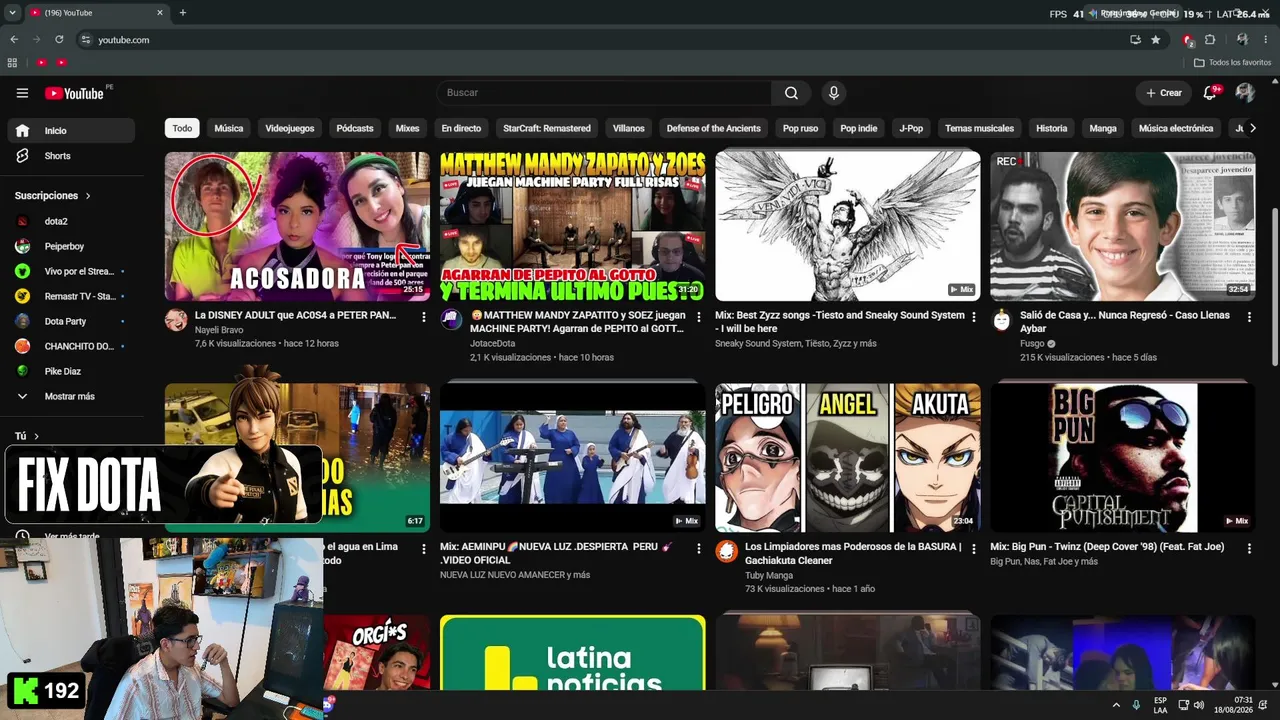
Task: Open the Nayeli Bravo channel avatar
Action: (176, 320)
